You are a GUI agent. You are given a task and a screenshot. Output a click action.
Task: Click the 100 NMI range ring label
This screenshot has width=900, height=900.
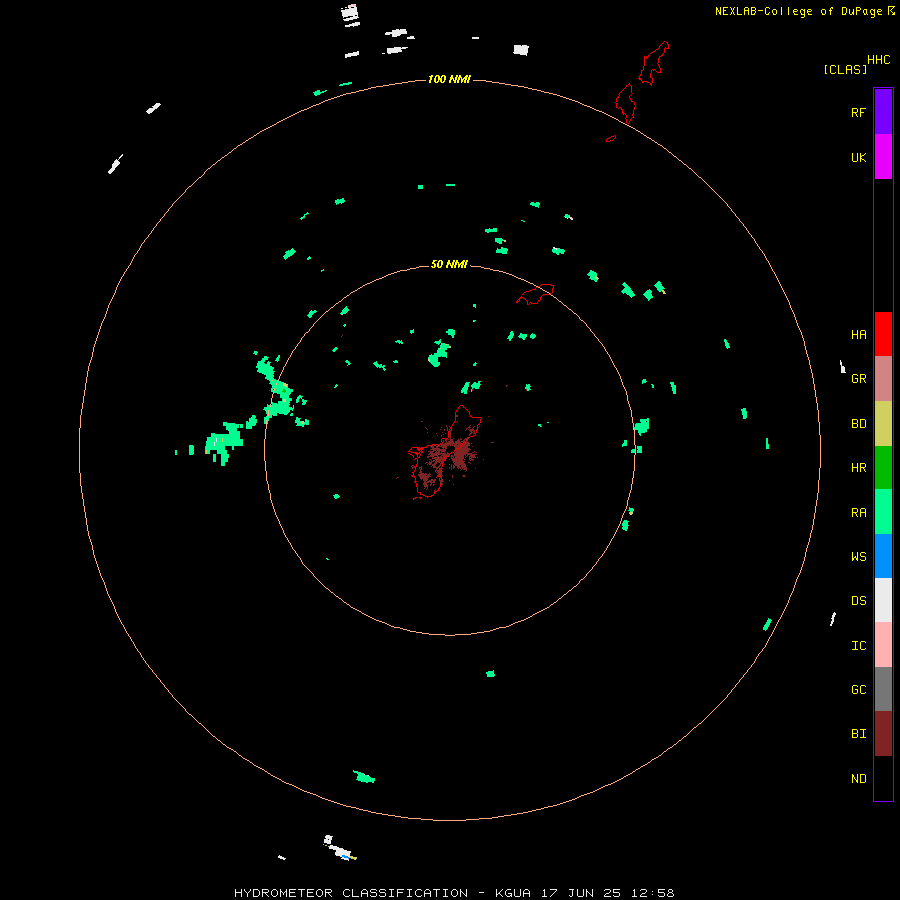point(449,79)
